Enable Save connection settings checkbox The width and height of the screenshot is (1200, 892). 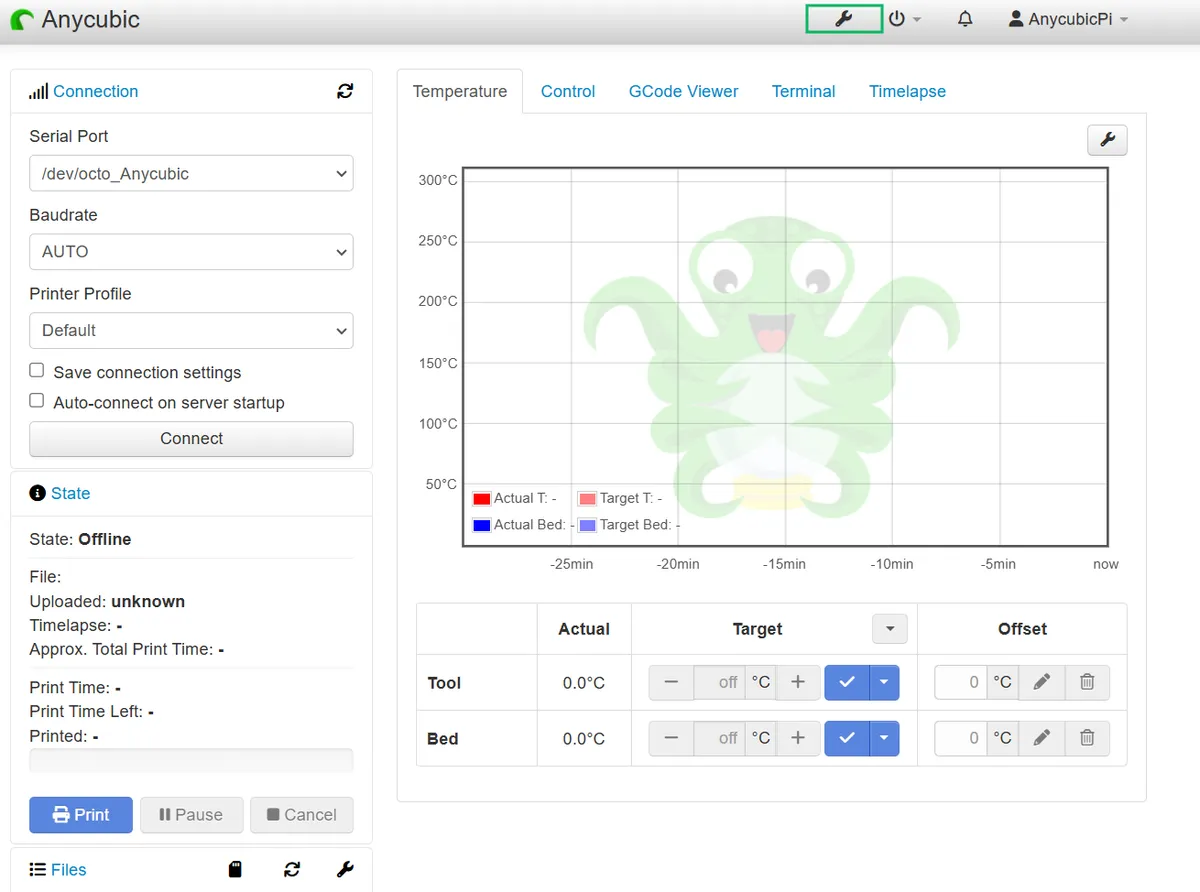37,370
